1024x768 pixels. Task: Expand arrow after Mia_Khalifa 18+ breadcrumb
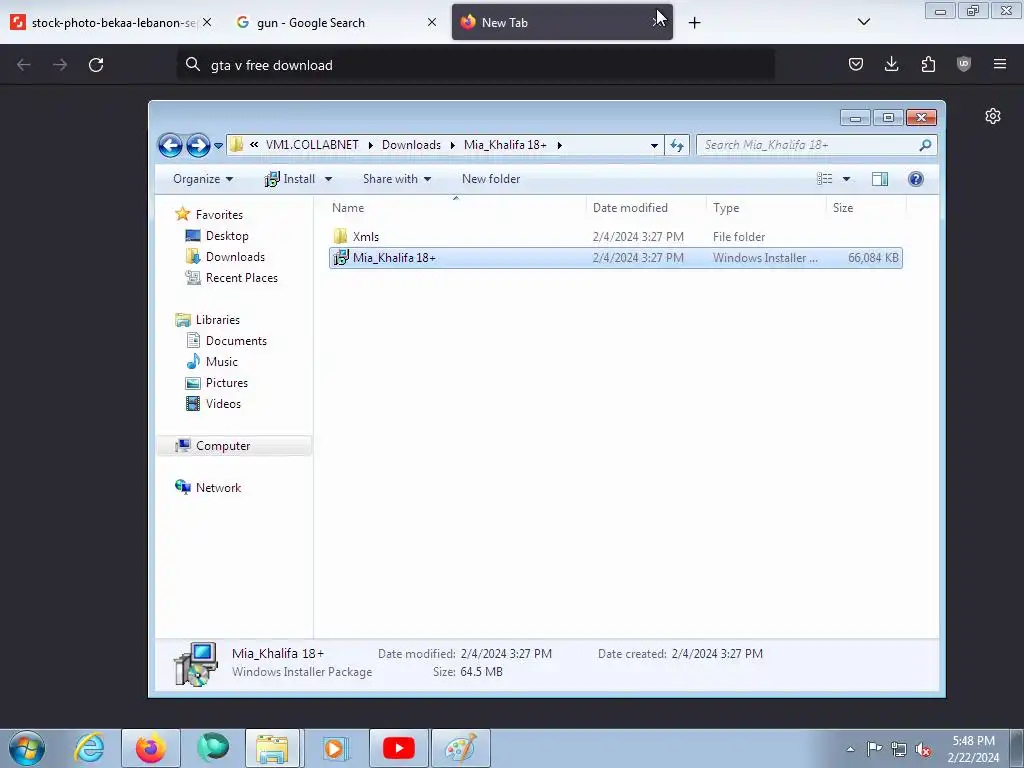[x=560, y=145]
